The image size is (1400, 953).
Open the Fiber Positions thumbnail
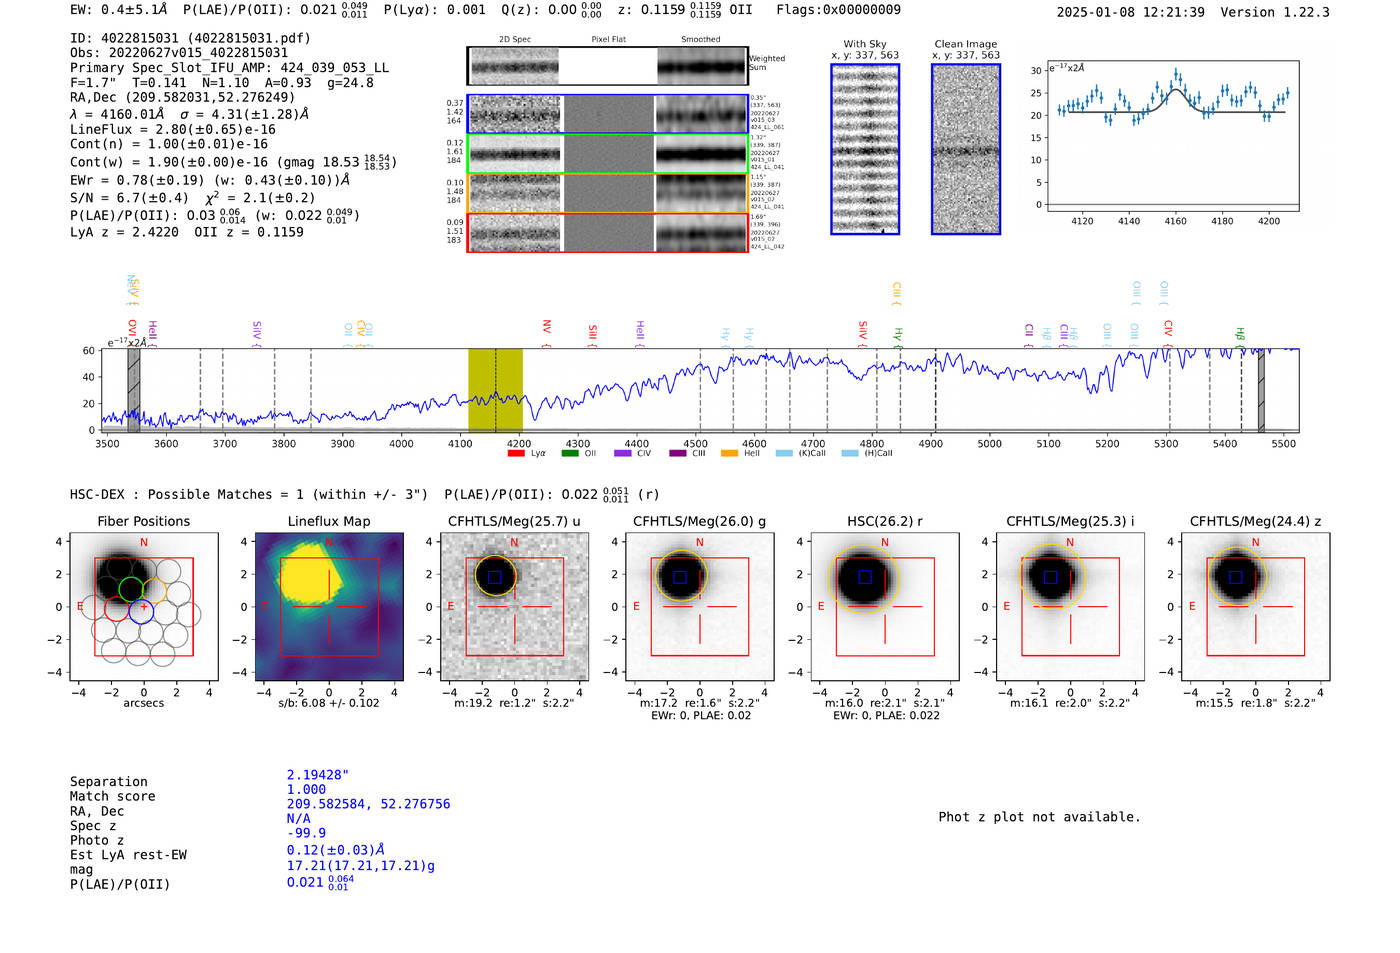(x=144, y=606)
